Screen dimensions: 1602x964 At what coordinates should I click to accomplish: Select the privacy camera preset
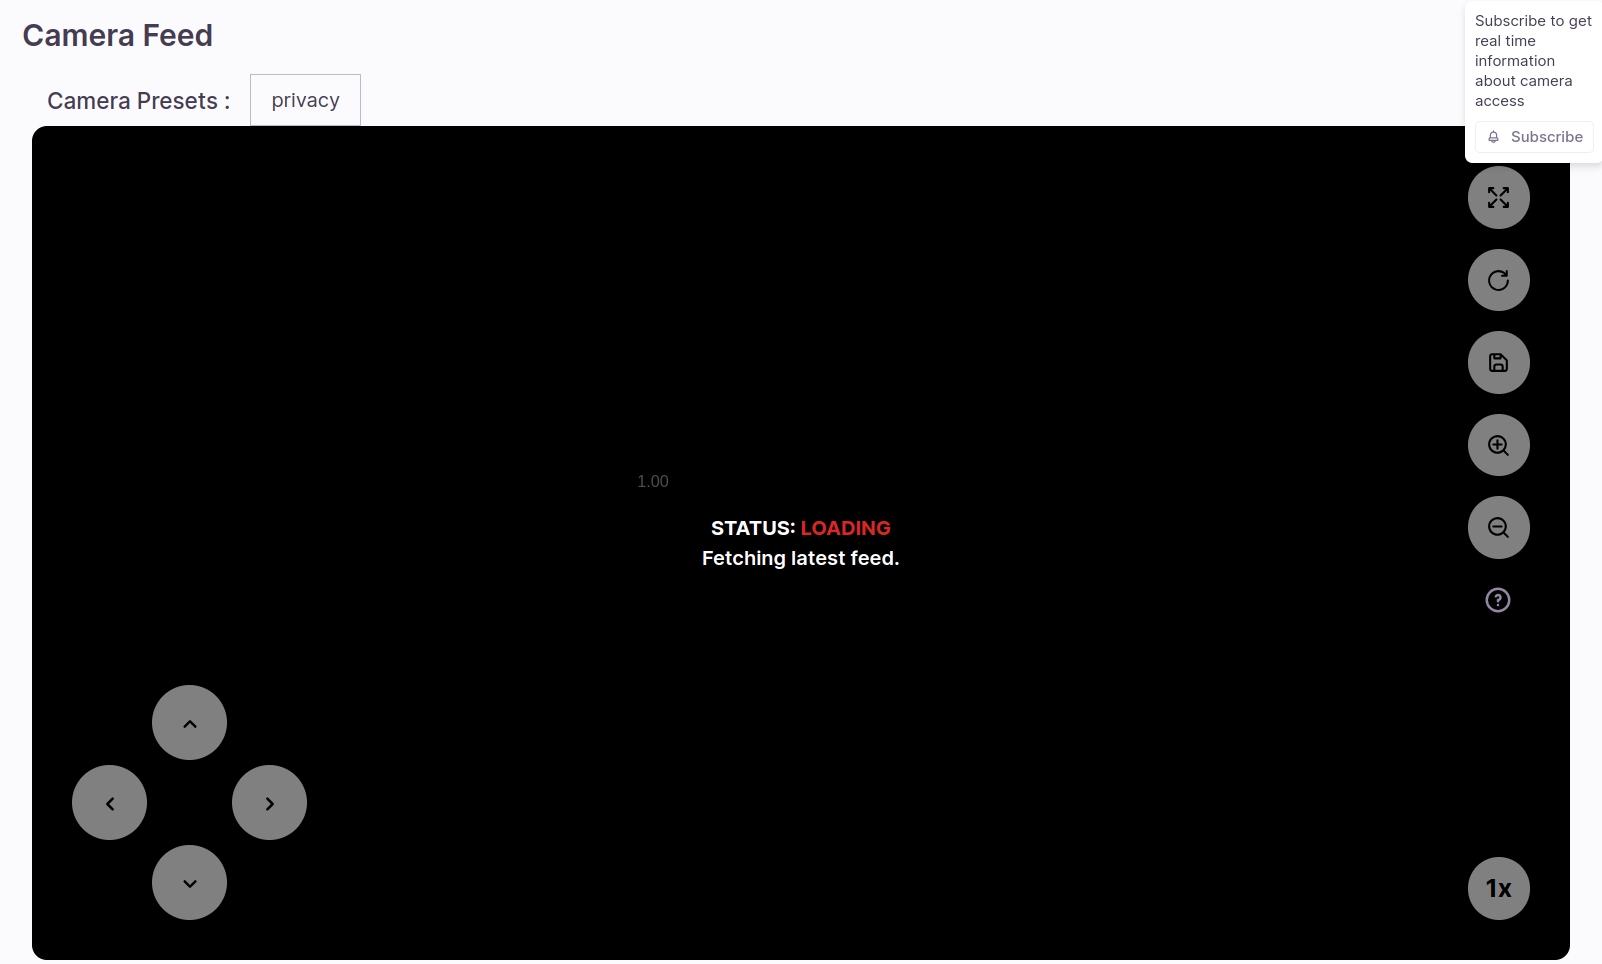pyautogui.click(x=305, y=100)
